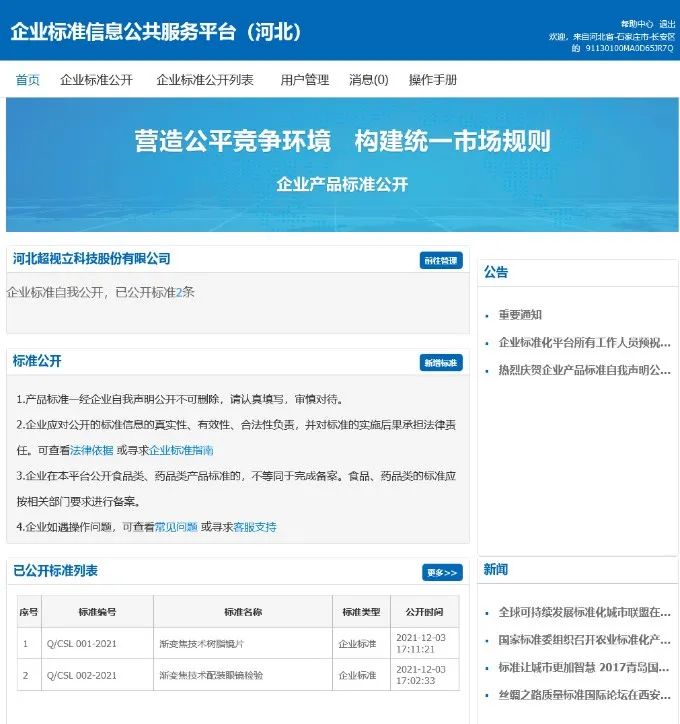The width and height of the screenshot is (680, 724).
Task: Click the 标准编号 column header
Action: click(x=97, y=612)
